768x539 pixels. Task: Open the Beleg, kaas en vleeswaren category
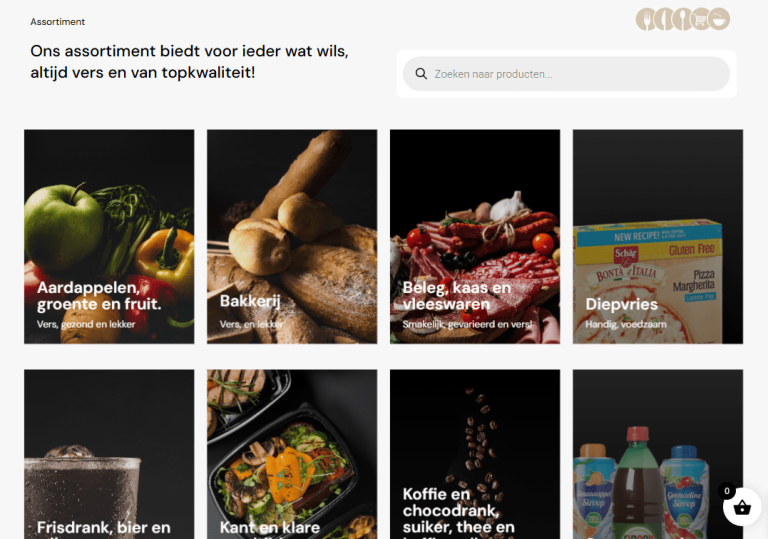coord(475,237)
